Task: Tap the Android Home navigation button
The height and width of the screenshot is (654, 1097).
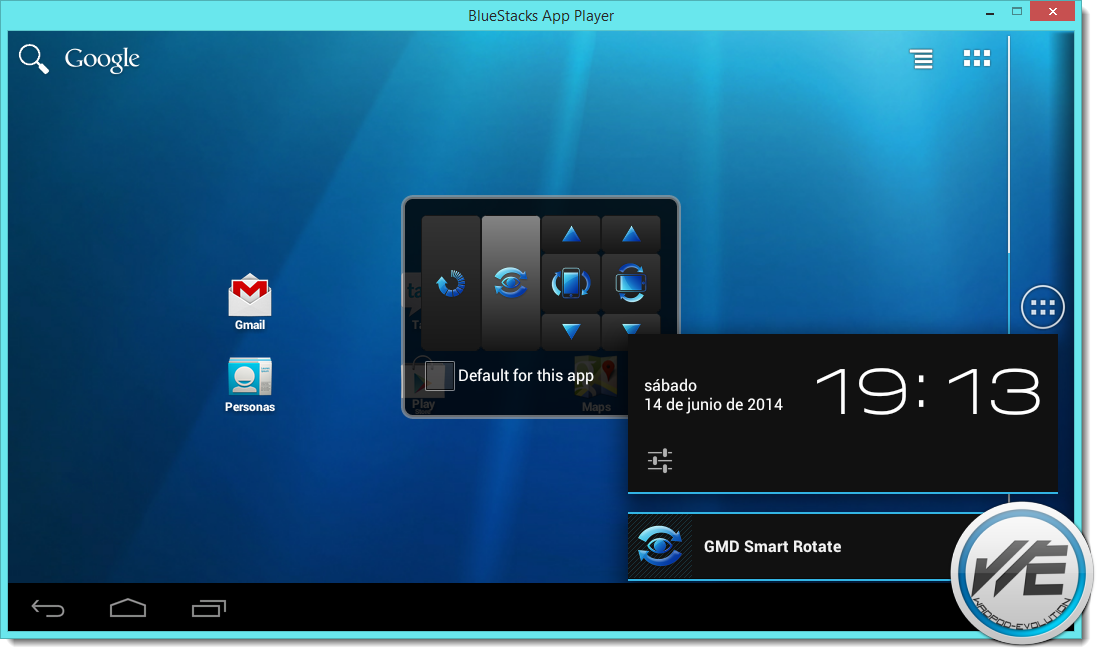Action: (128, 609)
